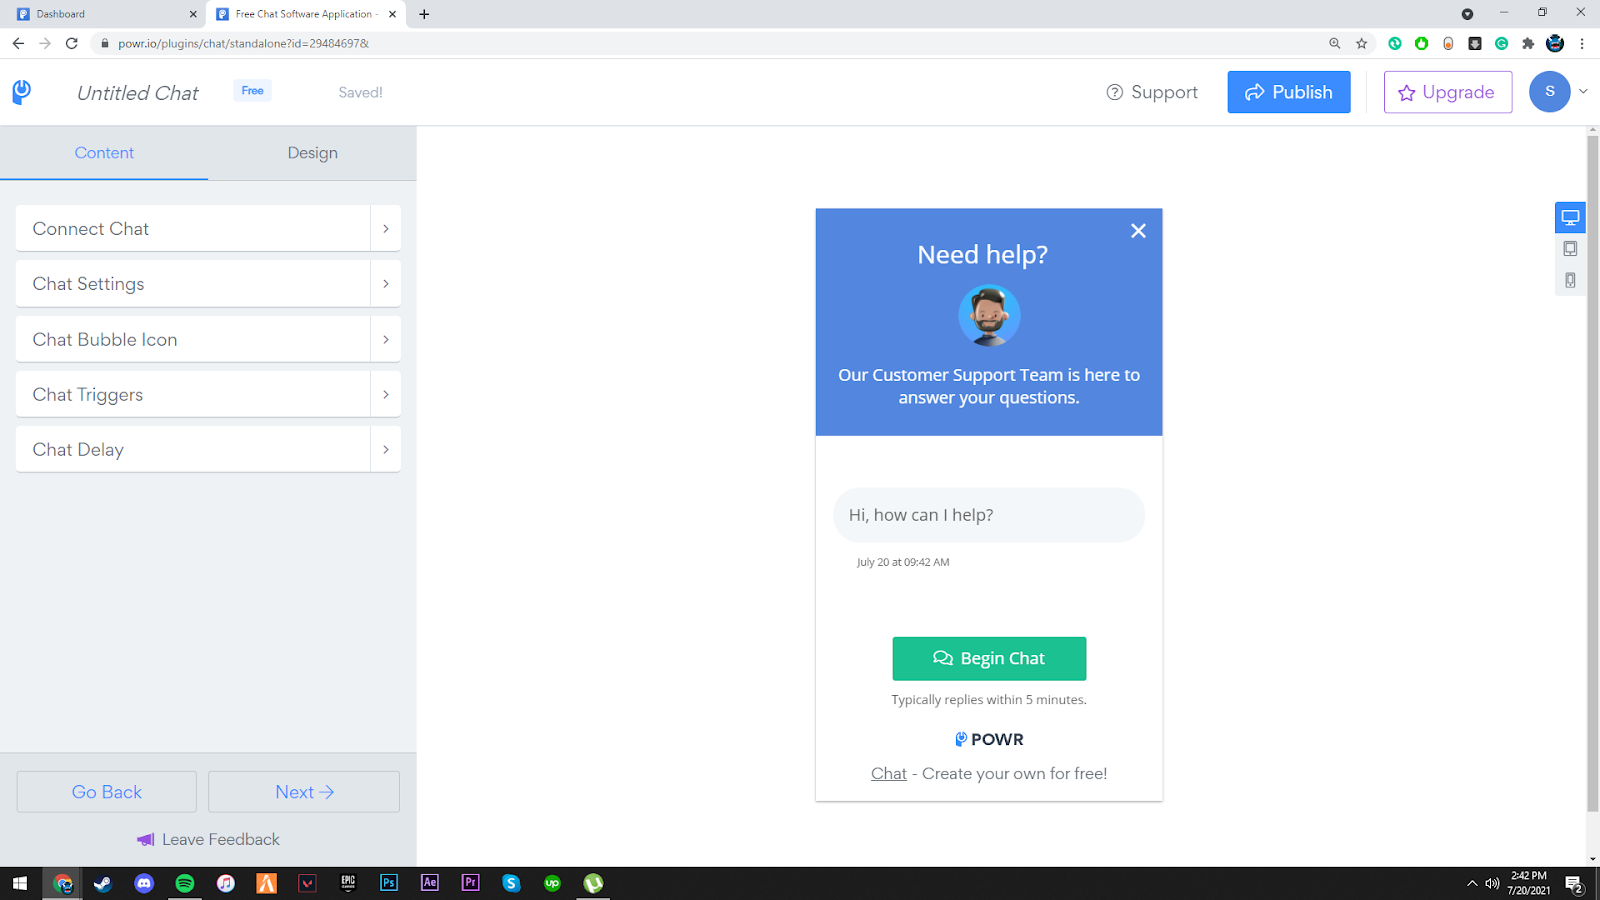This screenshot has height=900, width=1600.
Task: Click the POWR branding logo in widget
Action: [x=989, y=739]
